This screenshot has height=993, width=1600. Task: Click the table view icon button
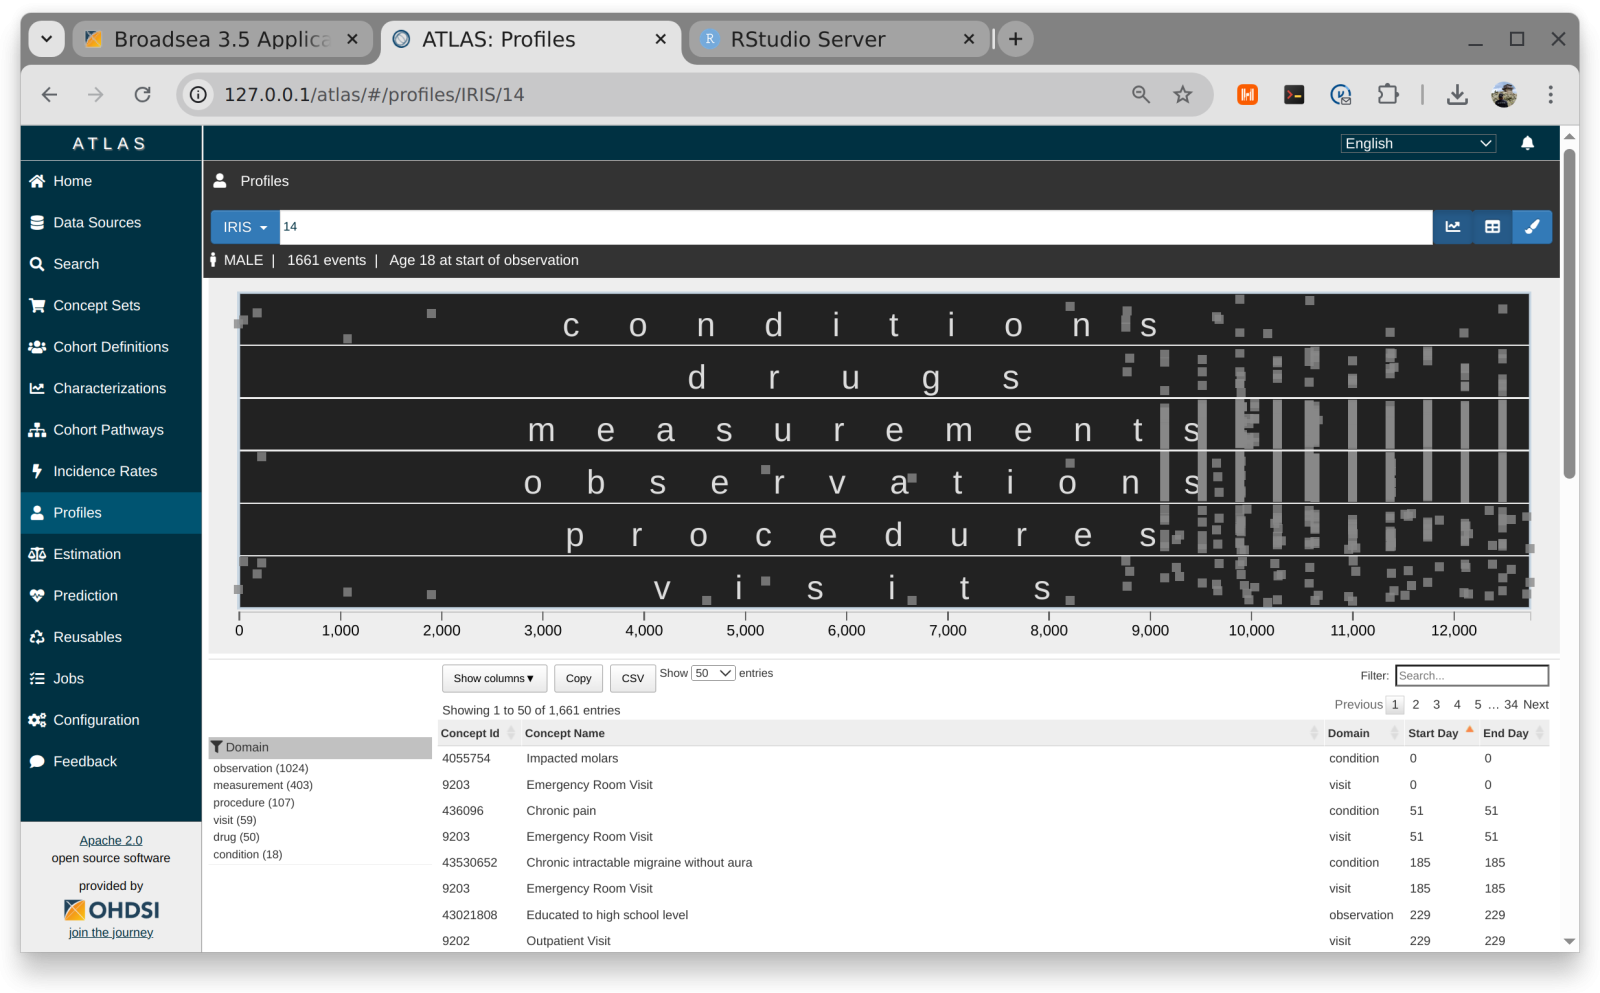1492,227
